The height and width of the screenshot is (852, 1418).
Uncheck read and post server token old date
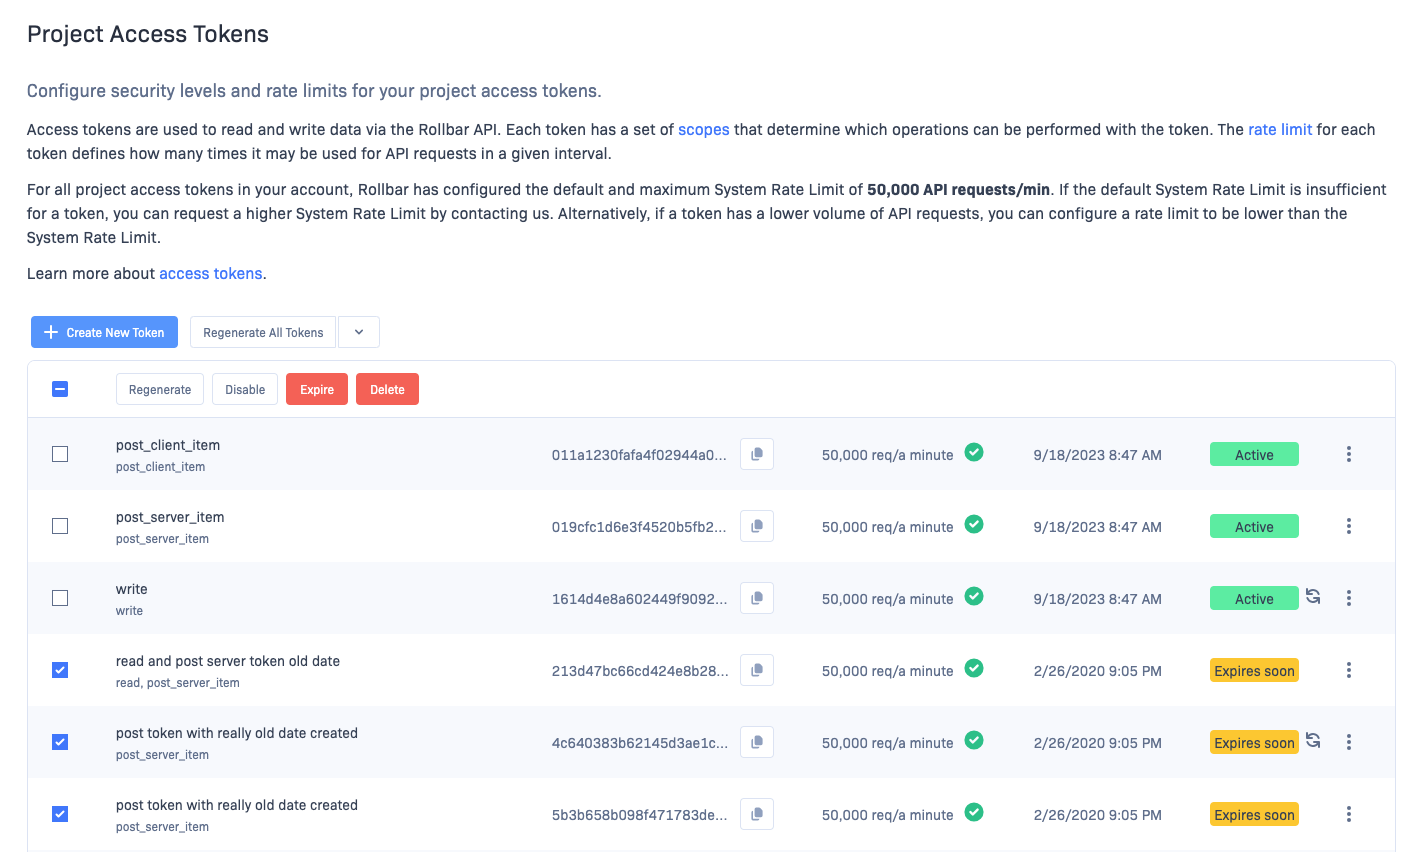coord(59,669)
